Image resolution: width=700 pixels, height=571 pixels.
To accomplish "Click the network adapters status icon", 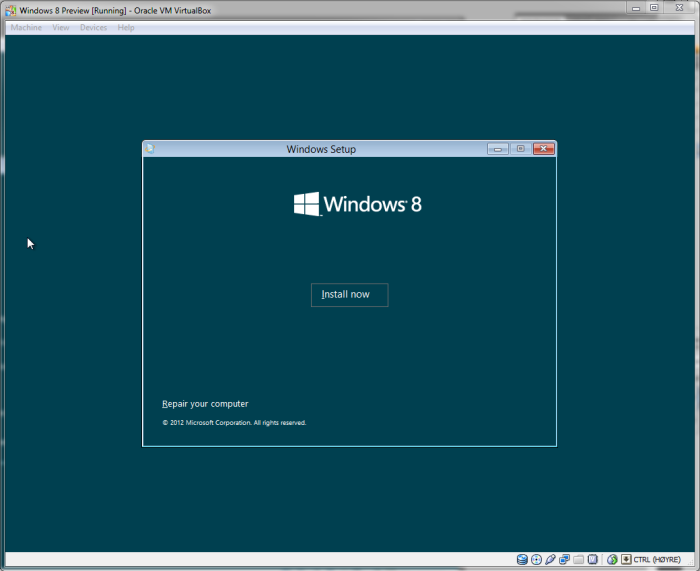I will coord(565,559).
